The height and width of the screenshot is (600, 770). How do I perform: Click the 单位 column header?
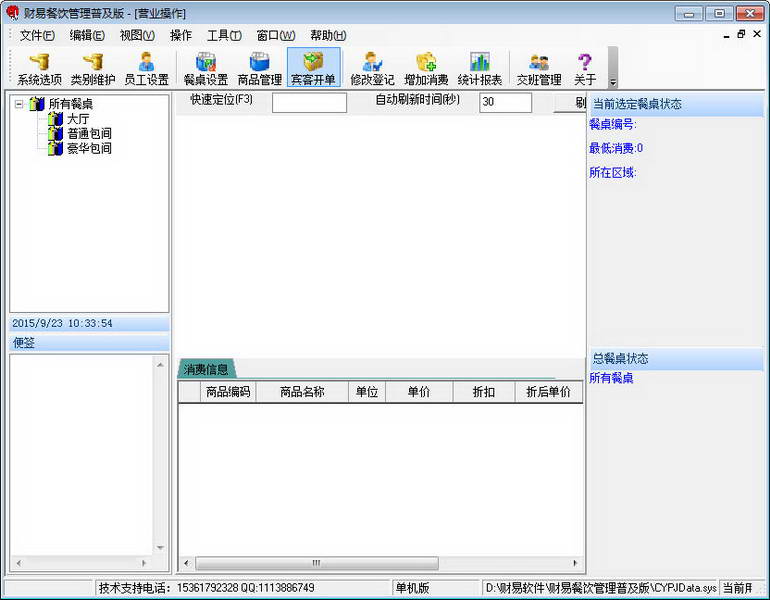click(x=367, y=392)
